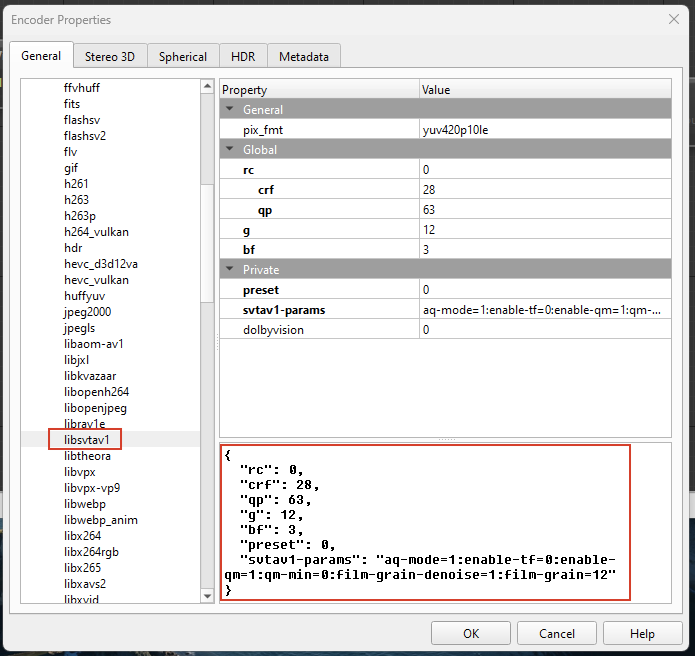Screen dimensions: 695x656
Task: Open Help for encoder properties
Action: (642, 633)
